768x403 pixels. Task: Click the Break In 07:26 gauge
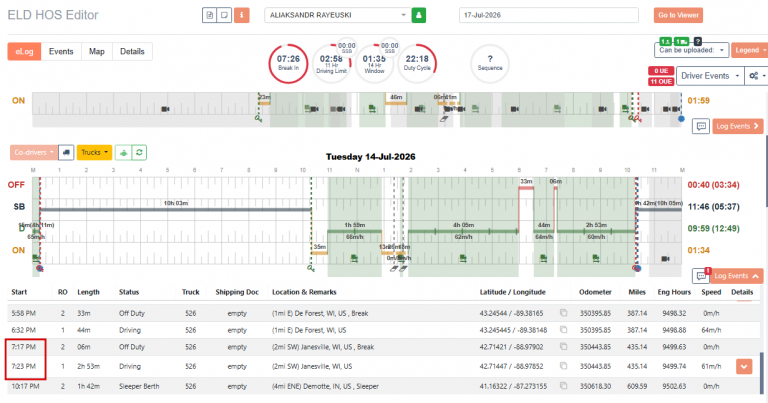(288, 64)
